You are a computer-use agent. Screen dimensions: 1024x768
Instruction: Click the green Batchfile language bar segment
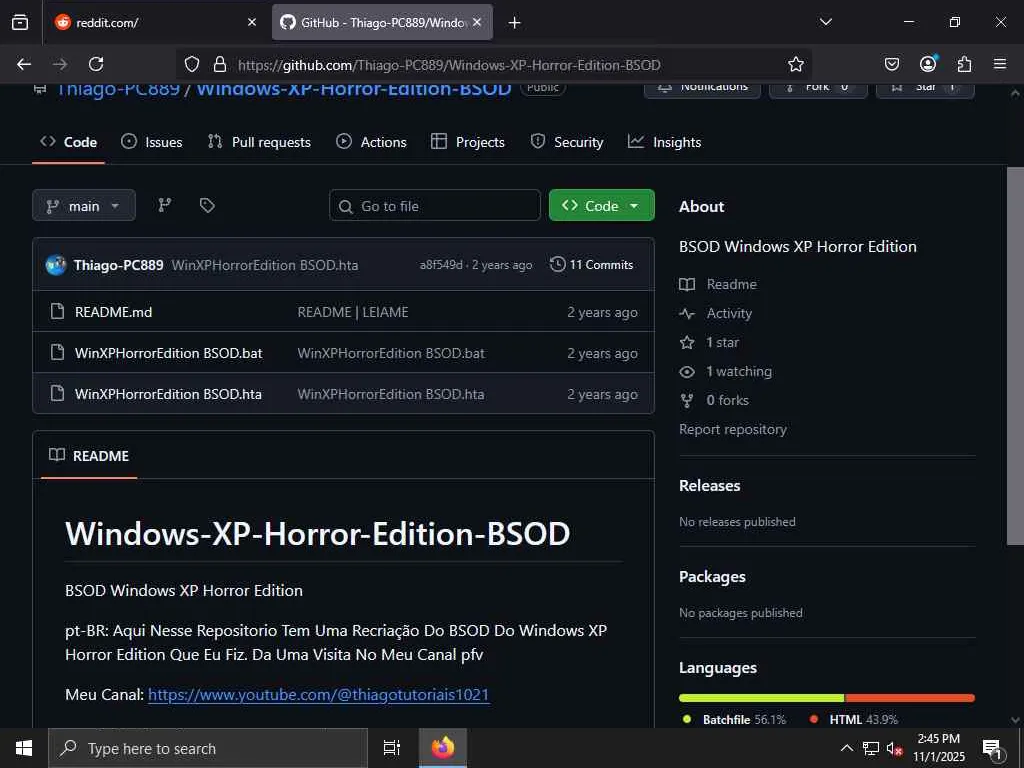tap(761, 698)
